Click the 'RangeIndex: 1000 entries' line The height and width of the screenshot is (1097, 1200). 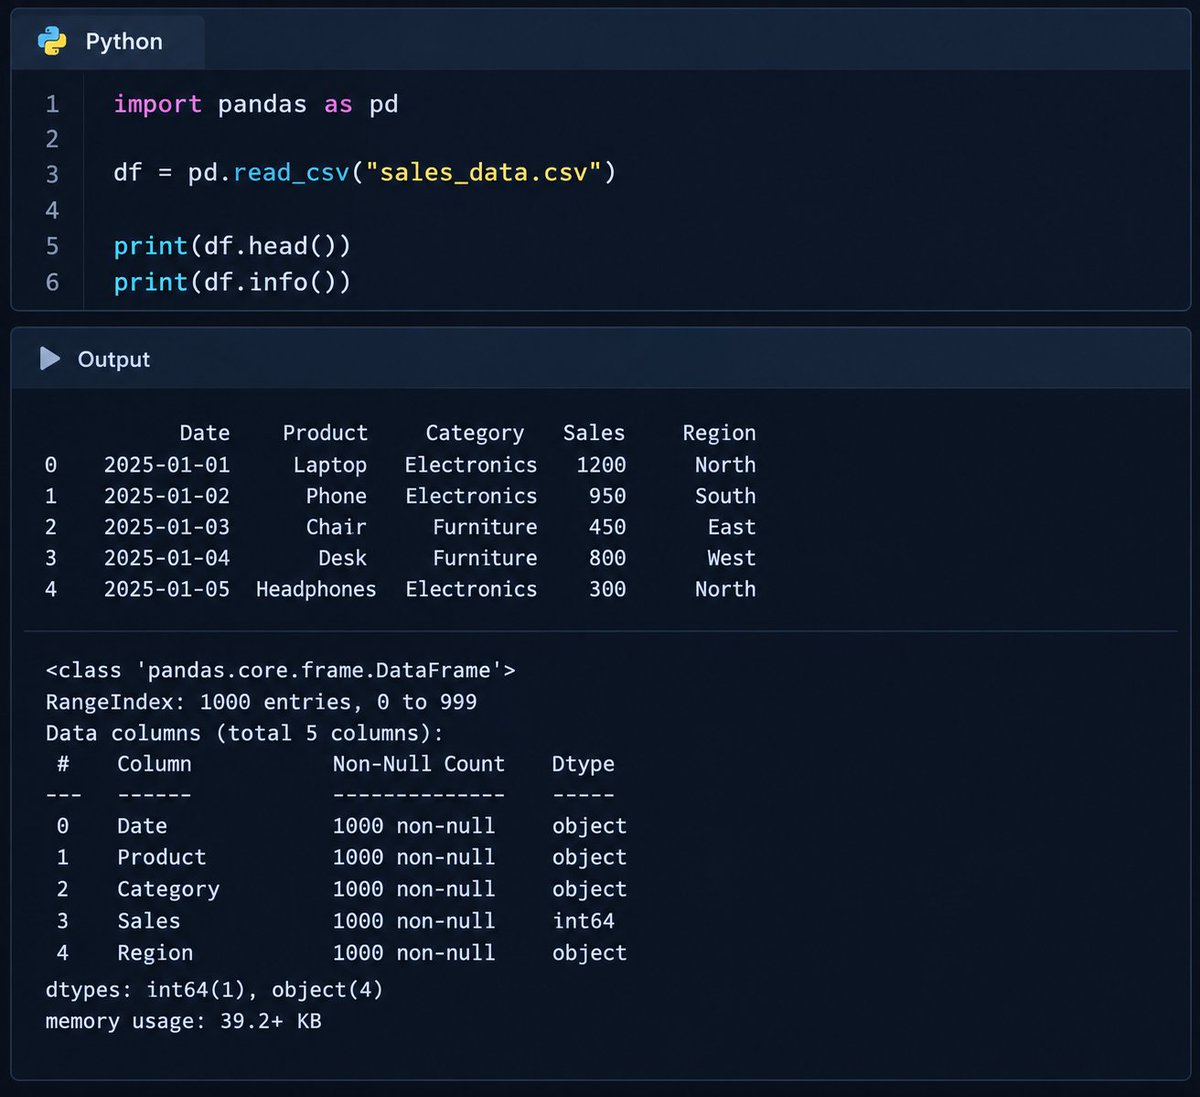click(261, 702)
